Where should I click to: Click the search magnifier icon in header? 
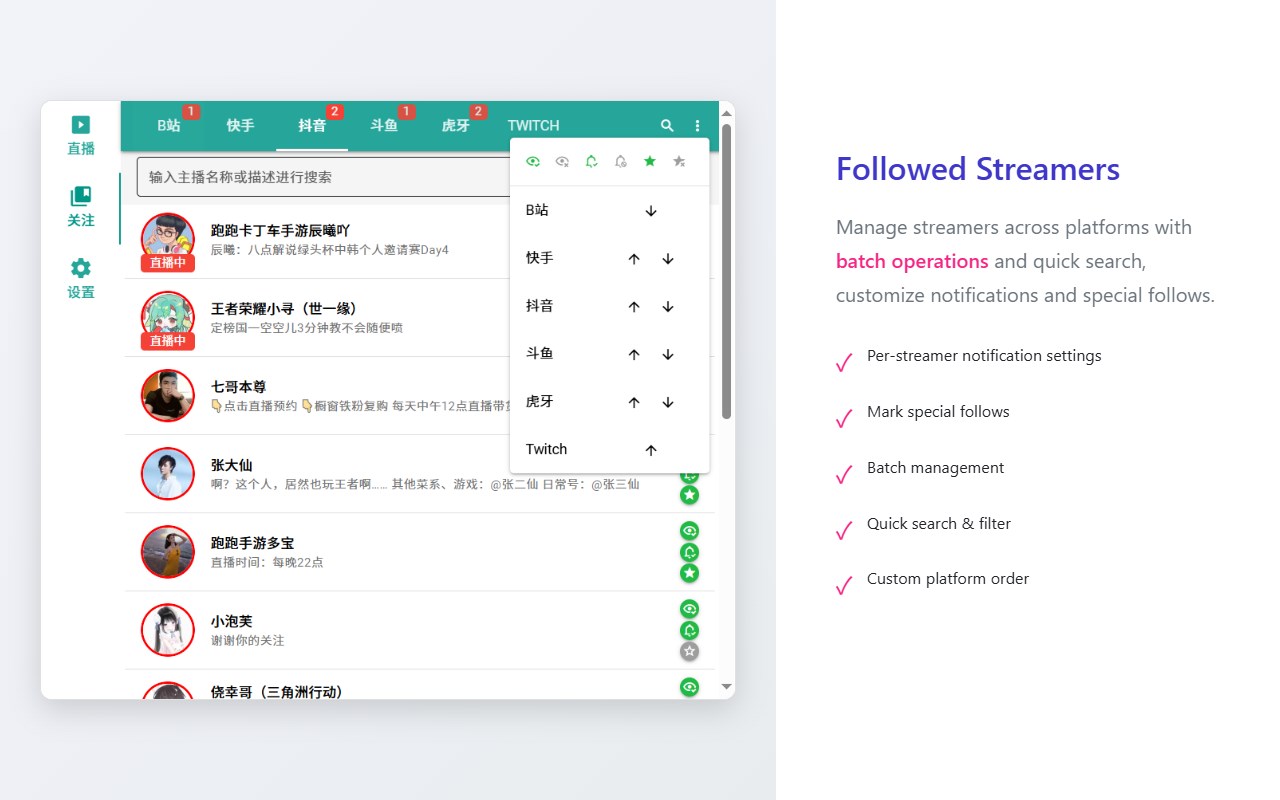click(x=667, y=126)
